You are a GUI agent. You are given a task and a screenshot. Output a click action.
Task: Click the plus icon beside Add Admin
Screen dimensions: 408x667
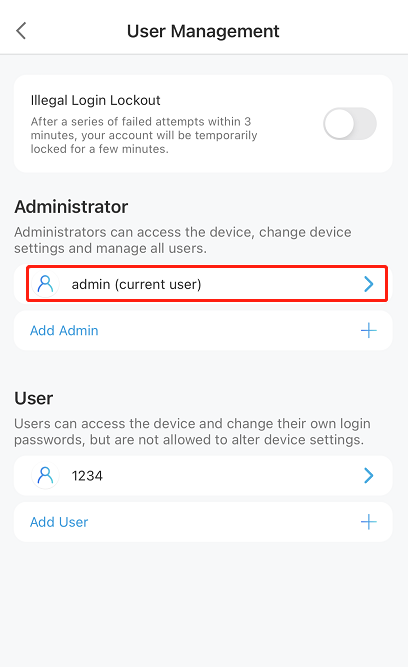(x=368, y=331)
